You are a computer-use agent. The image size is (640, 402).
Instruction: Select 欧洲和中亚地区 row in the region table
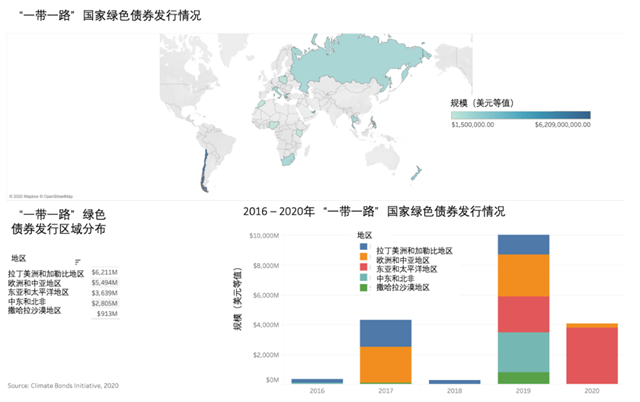point(34,282)
